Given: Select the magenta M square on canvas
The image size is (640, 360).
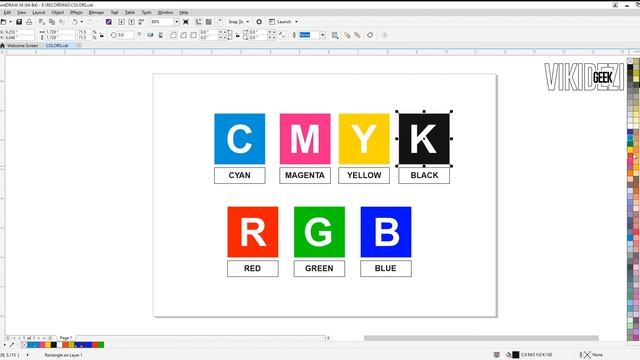Looking at the screenshot, I should click(305, 139).
